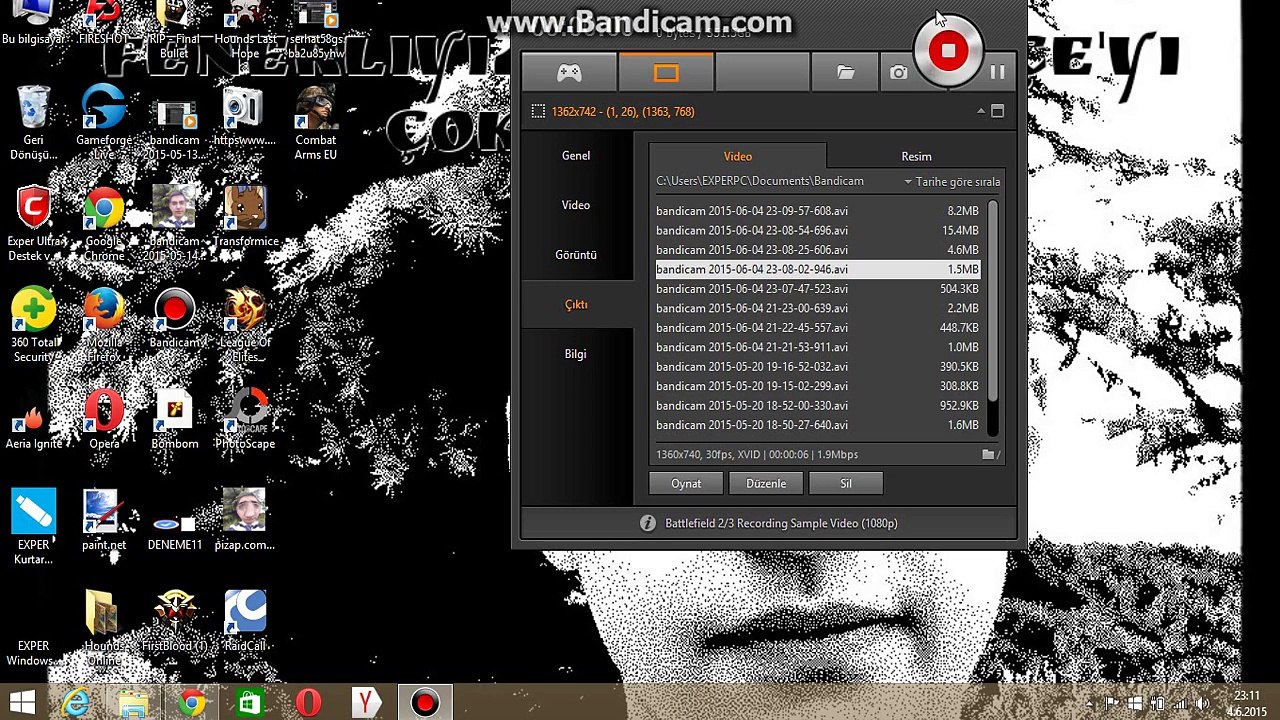Select file bandicam 2015-05-20 18-52-00-330.avi

tap(818, 406)
